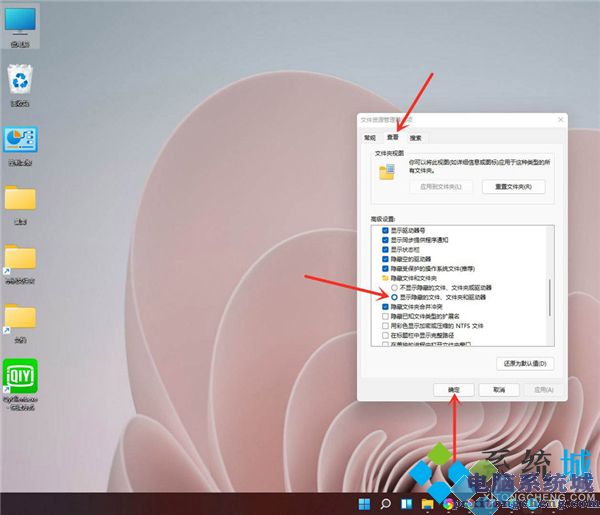The width and height of the screenshot is (600, 515).
Task: Click the 应用(A) apply button
Action: point(543,390)
